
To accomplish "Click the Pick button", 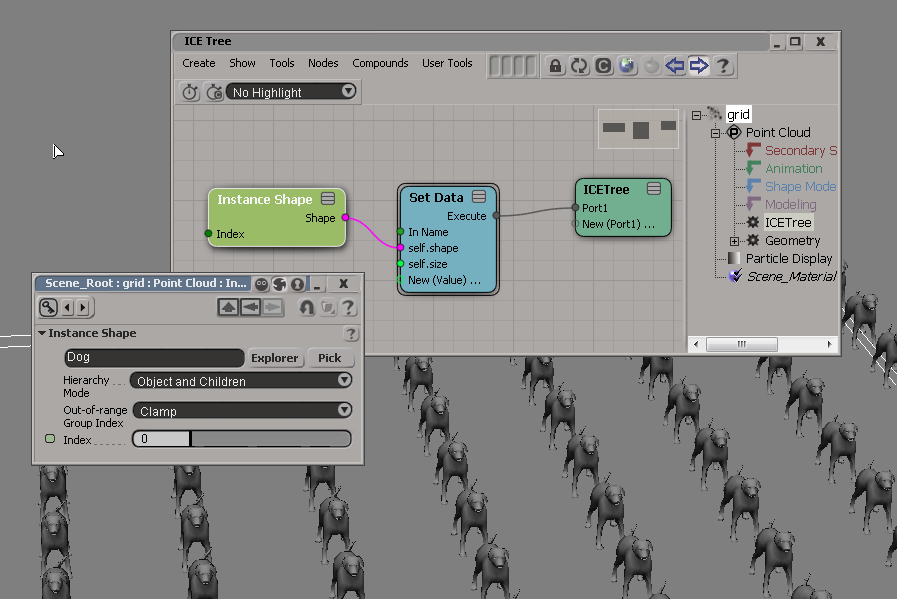I will coord(330,358).
